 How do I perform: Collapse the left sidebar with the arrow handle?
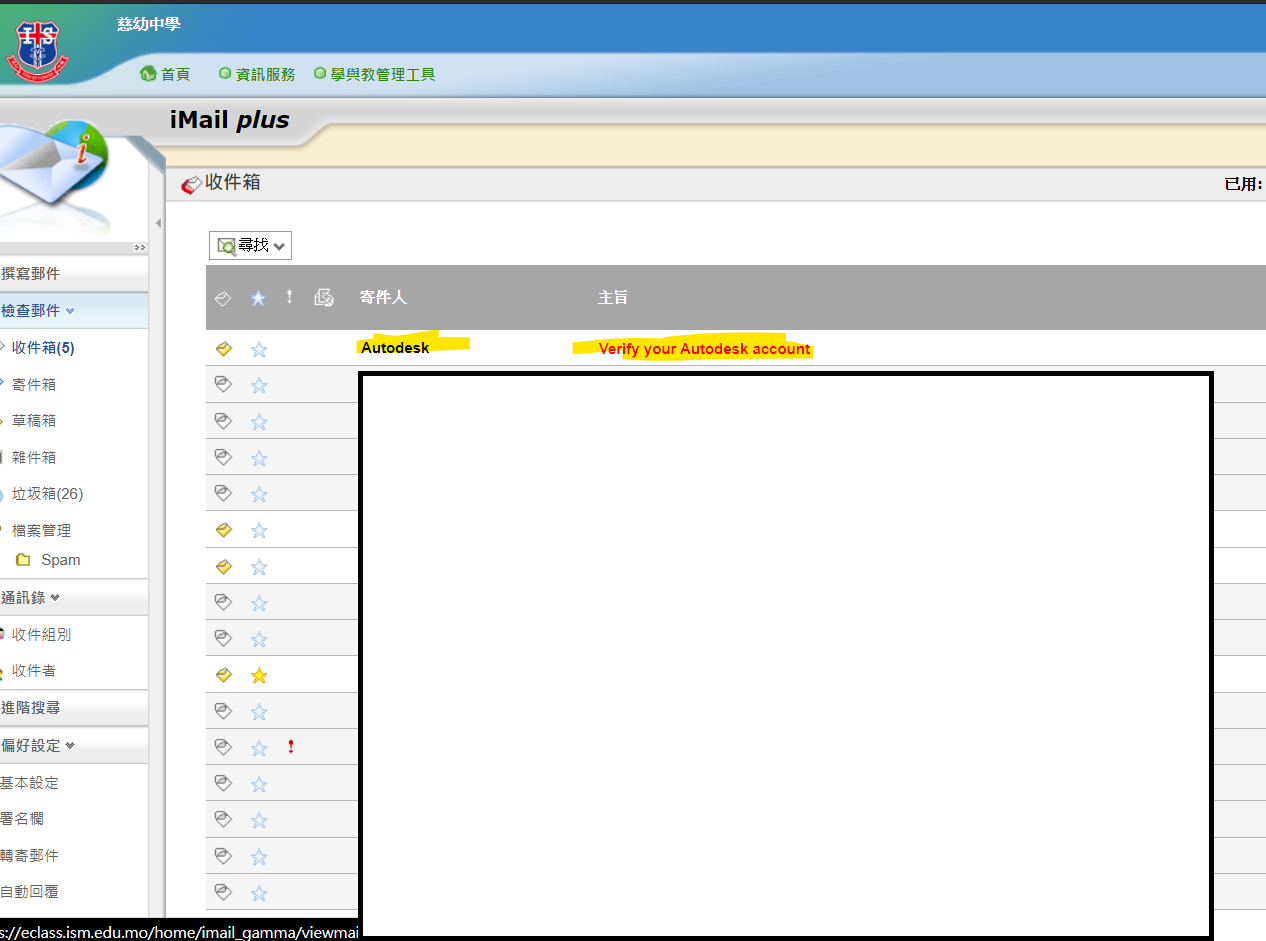tap(157, 223)
